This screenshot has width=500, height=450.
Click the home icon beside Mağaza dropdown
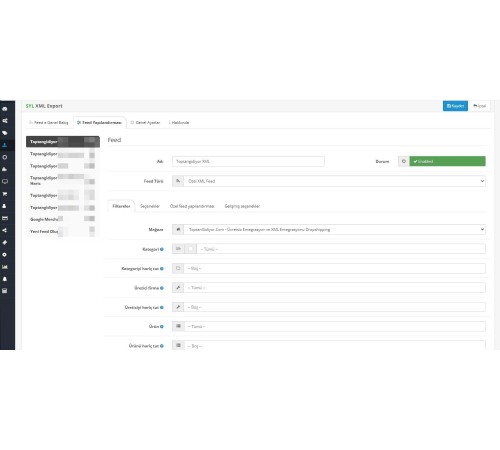click(178, 229)
